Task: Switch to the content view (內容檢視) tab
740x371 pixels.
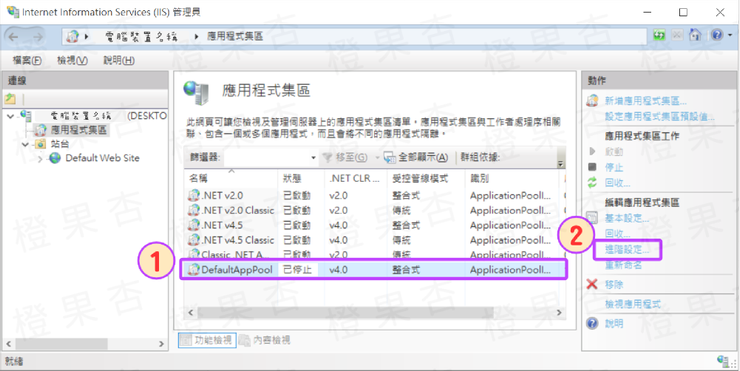Action: [265, 340]
